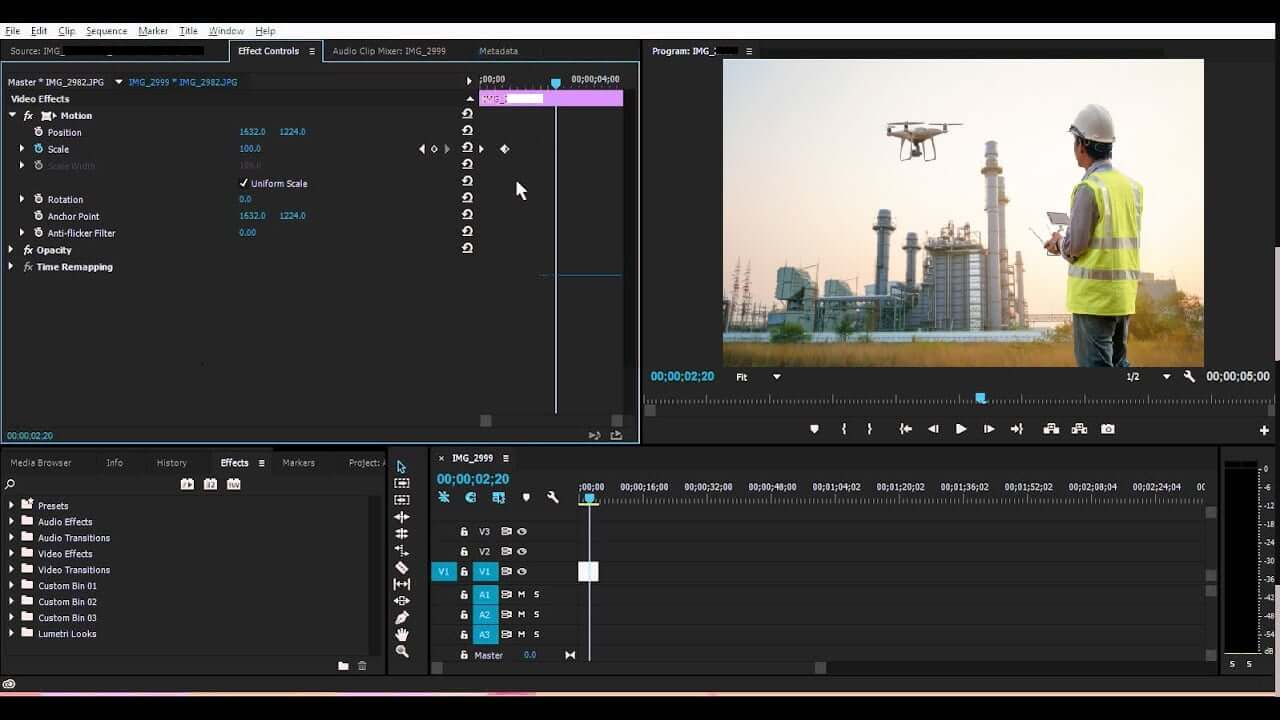Uncheck the Uniform Scale checkbox
This screenshot has width=1280, height=720.
pos(243,182)
